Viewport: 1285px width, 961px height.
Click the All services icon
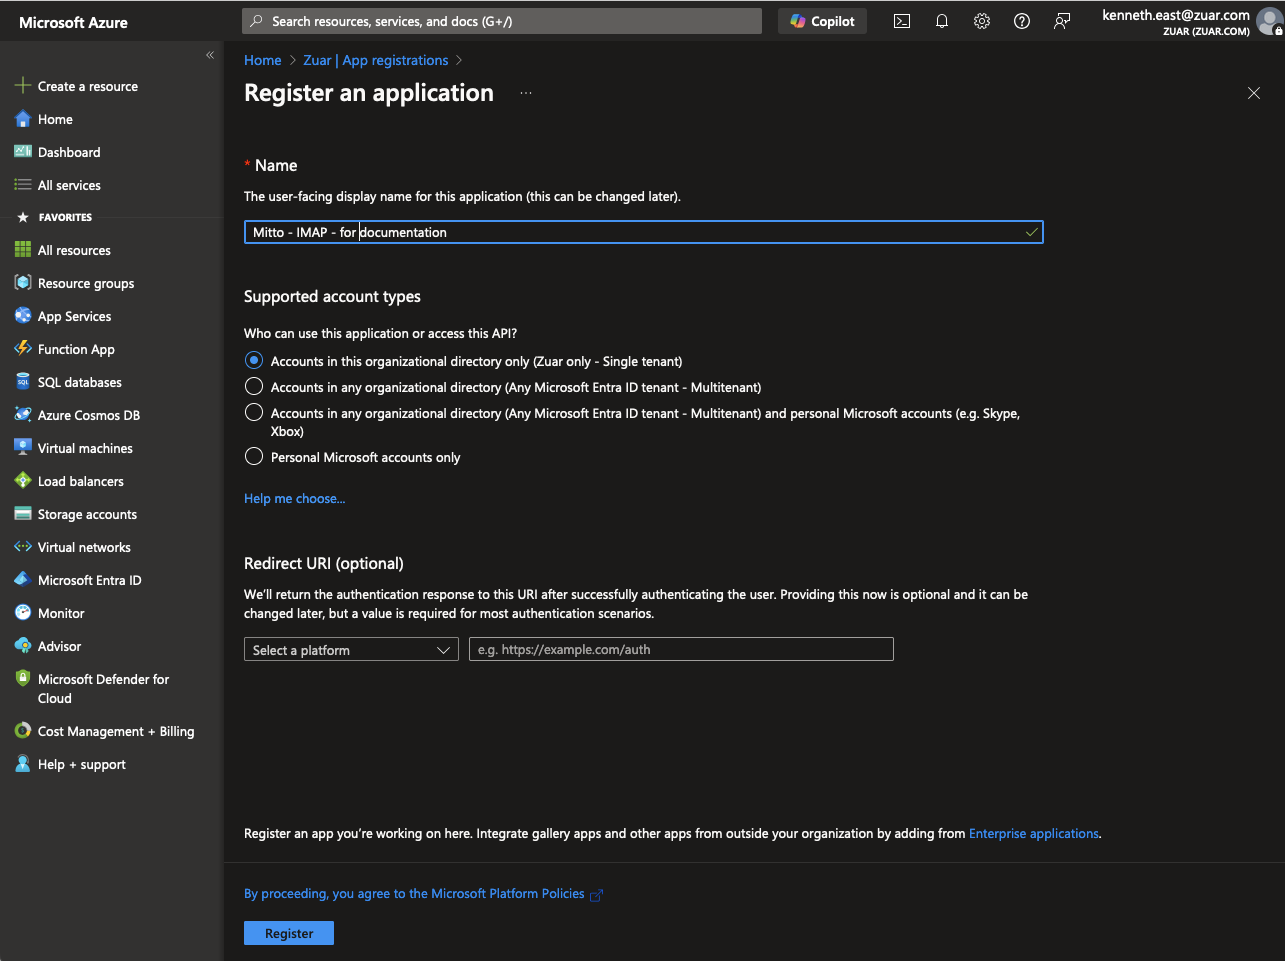[22, 185]
